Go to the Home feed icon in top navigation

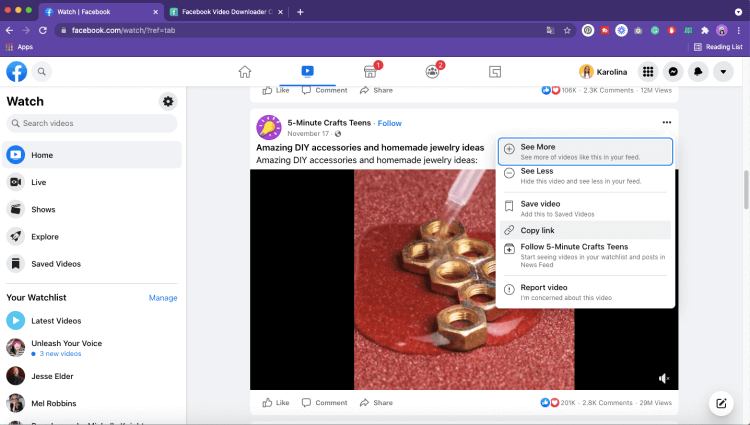[x=245, y=72]
